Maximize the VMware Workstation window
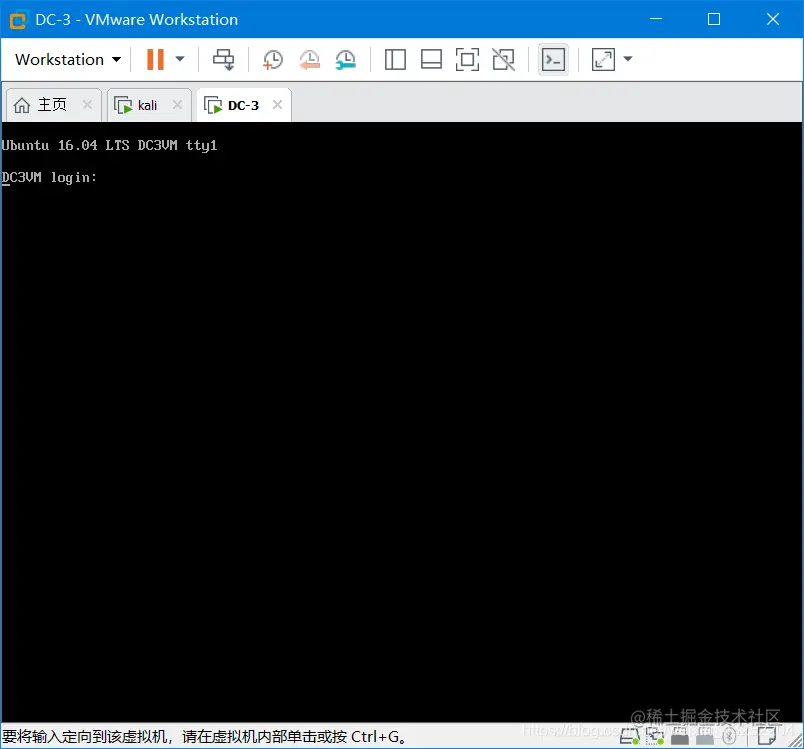The image size is (804, 749). click(714, 19)
